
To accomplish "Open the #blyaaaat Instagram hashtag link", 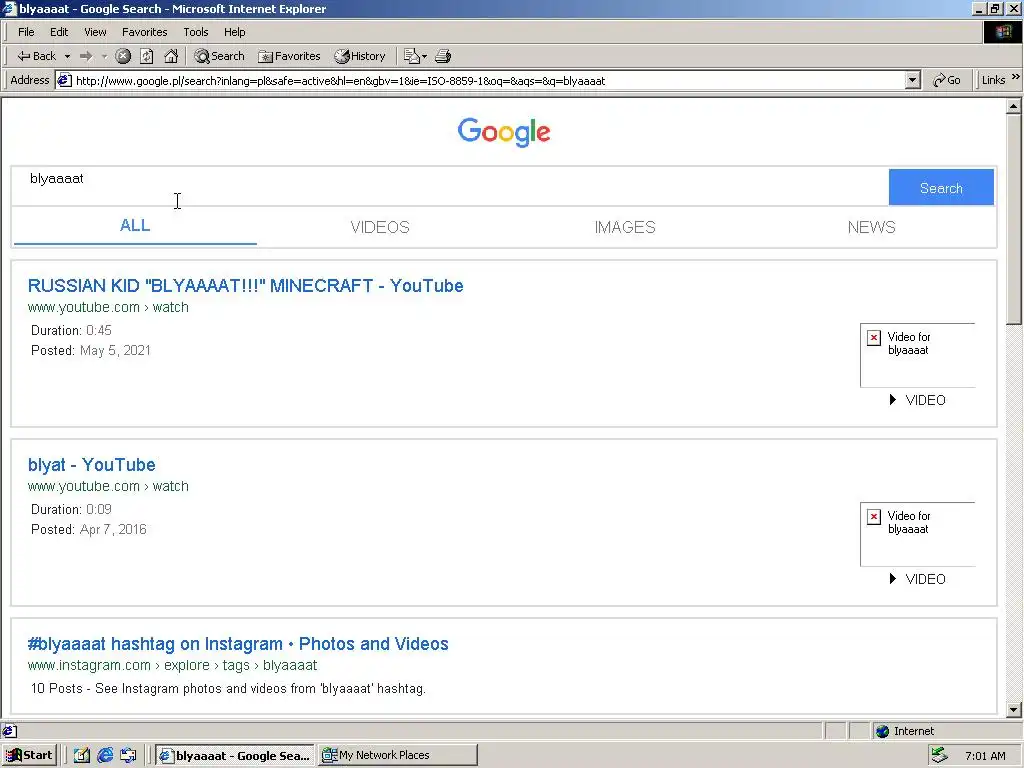I will (238, 644).
